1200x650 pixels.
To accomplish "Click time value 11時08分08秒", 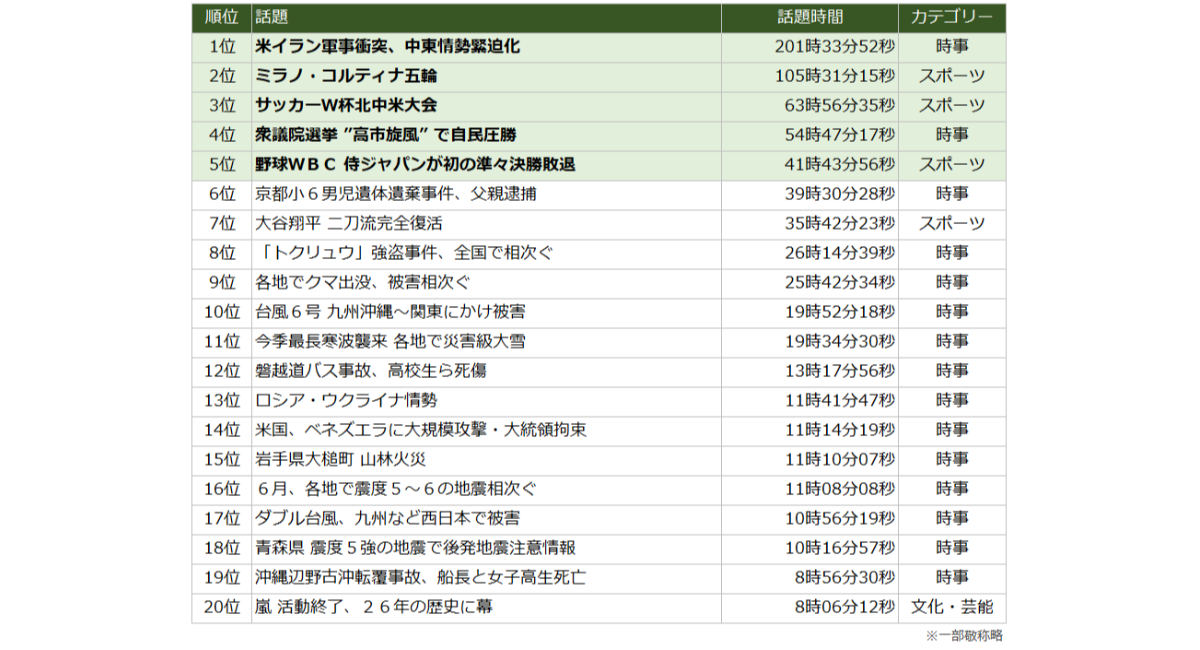I will [x=840, y=489].
